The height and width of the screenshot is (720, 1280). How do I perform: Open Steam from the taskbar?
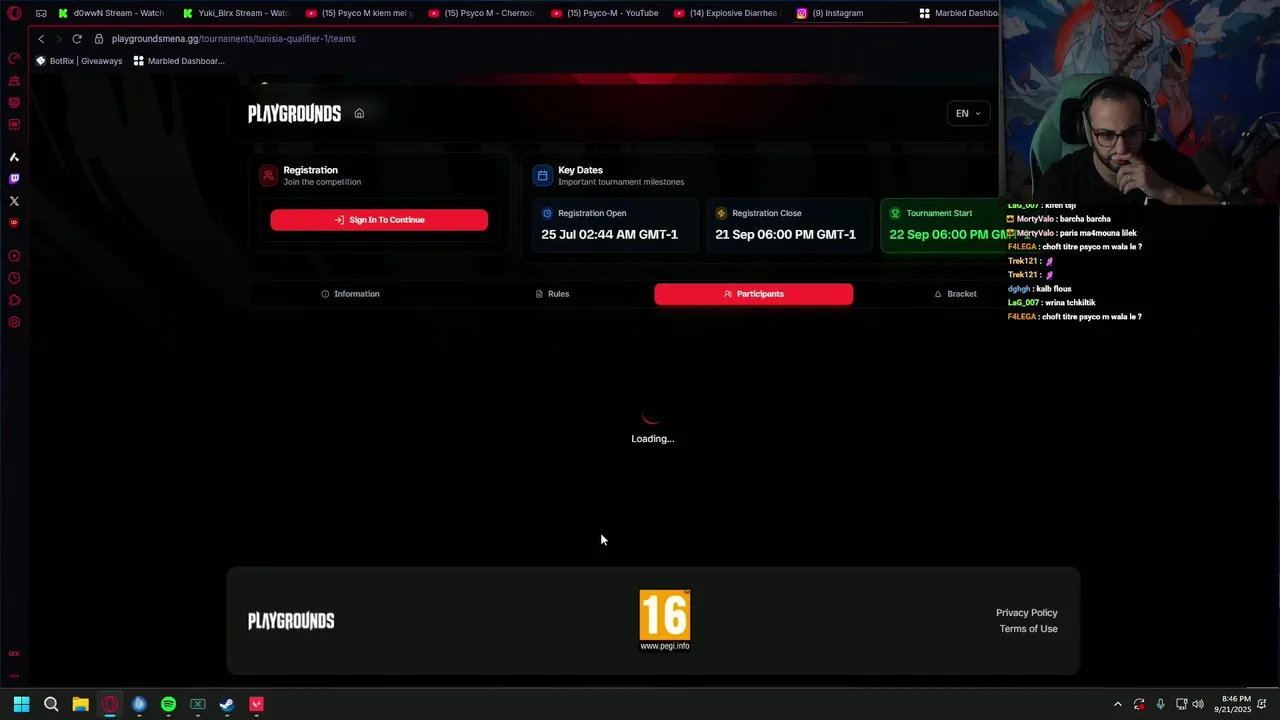(x=227, y=704)
